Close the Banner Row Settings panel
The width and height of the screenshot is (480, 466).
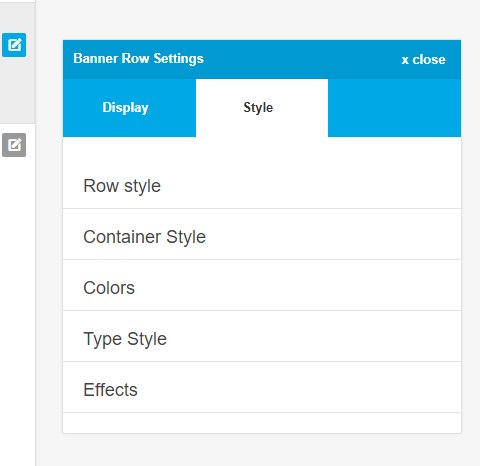pos(423,59)
